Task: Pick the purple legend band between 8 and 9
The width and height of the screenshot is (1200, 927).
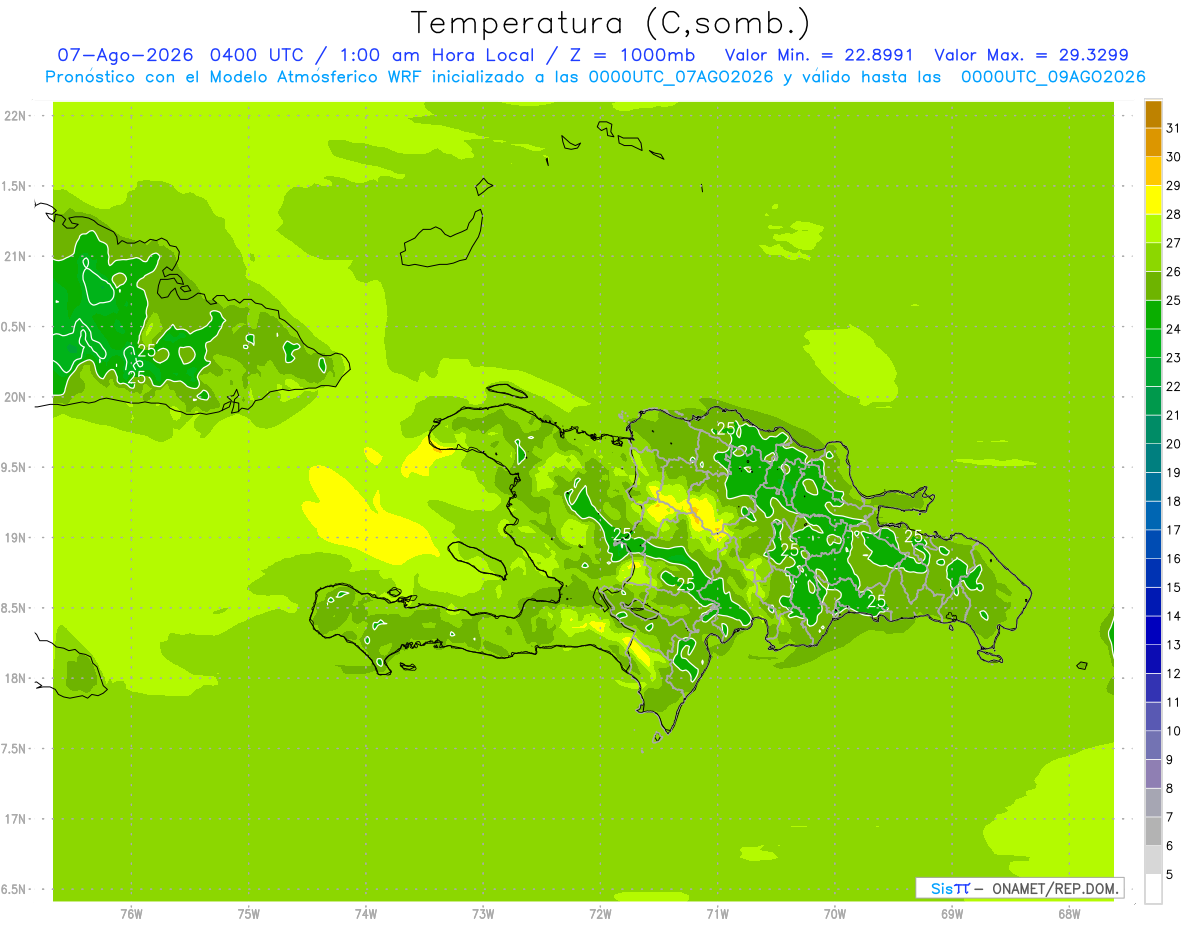Action: coord(1153,774)
